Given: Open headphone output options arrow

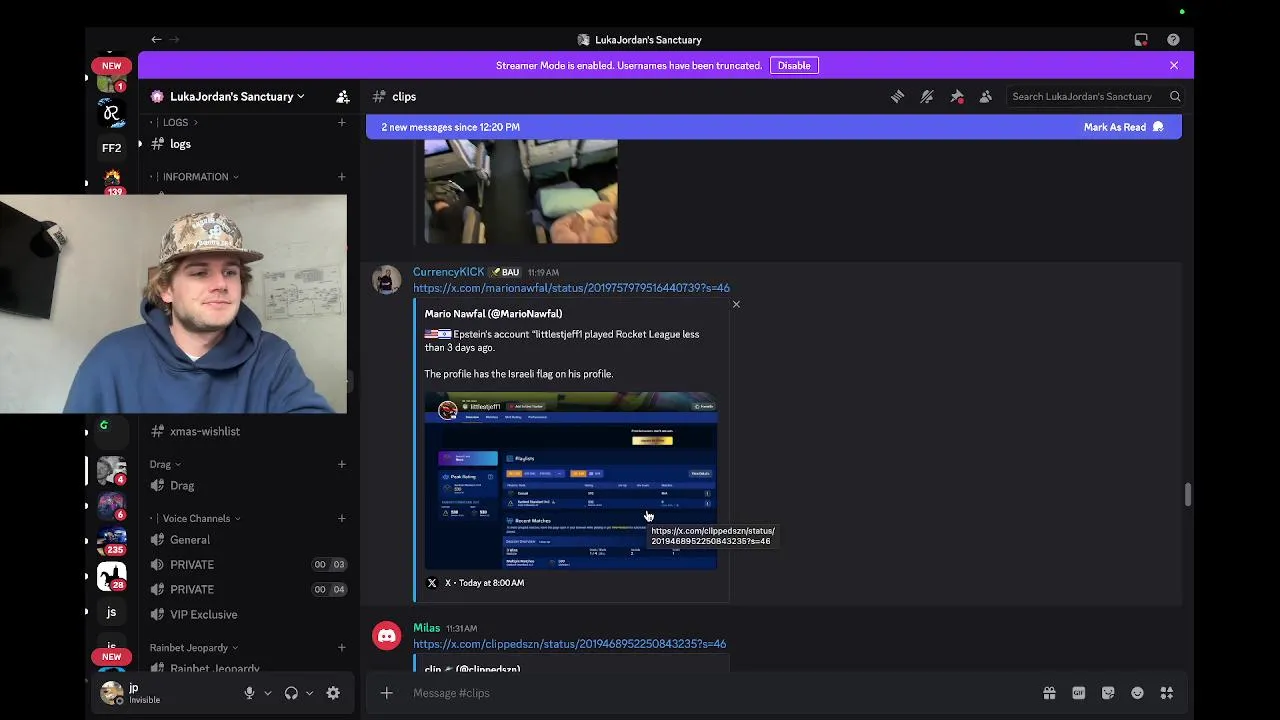Looking at the screenshot, I should click(x=309, y=693).
